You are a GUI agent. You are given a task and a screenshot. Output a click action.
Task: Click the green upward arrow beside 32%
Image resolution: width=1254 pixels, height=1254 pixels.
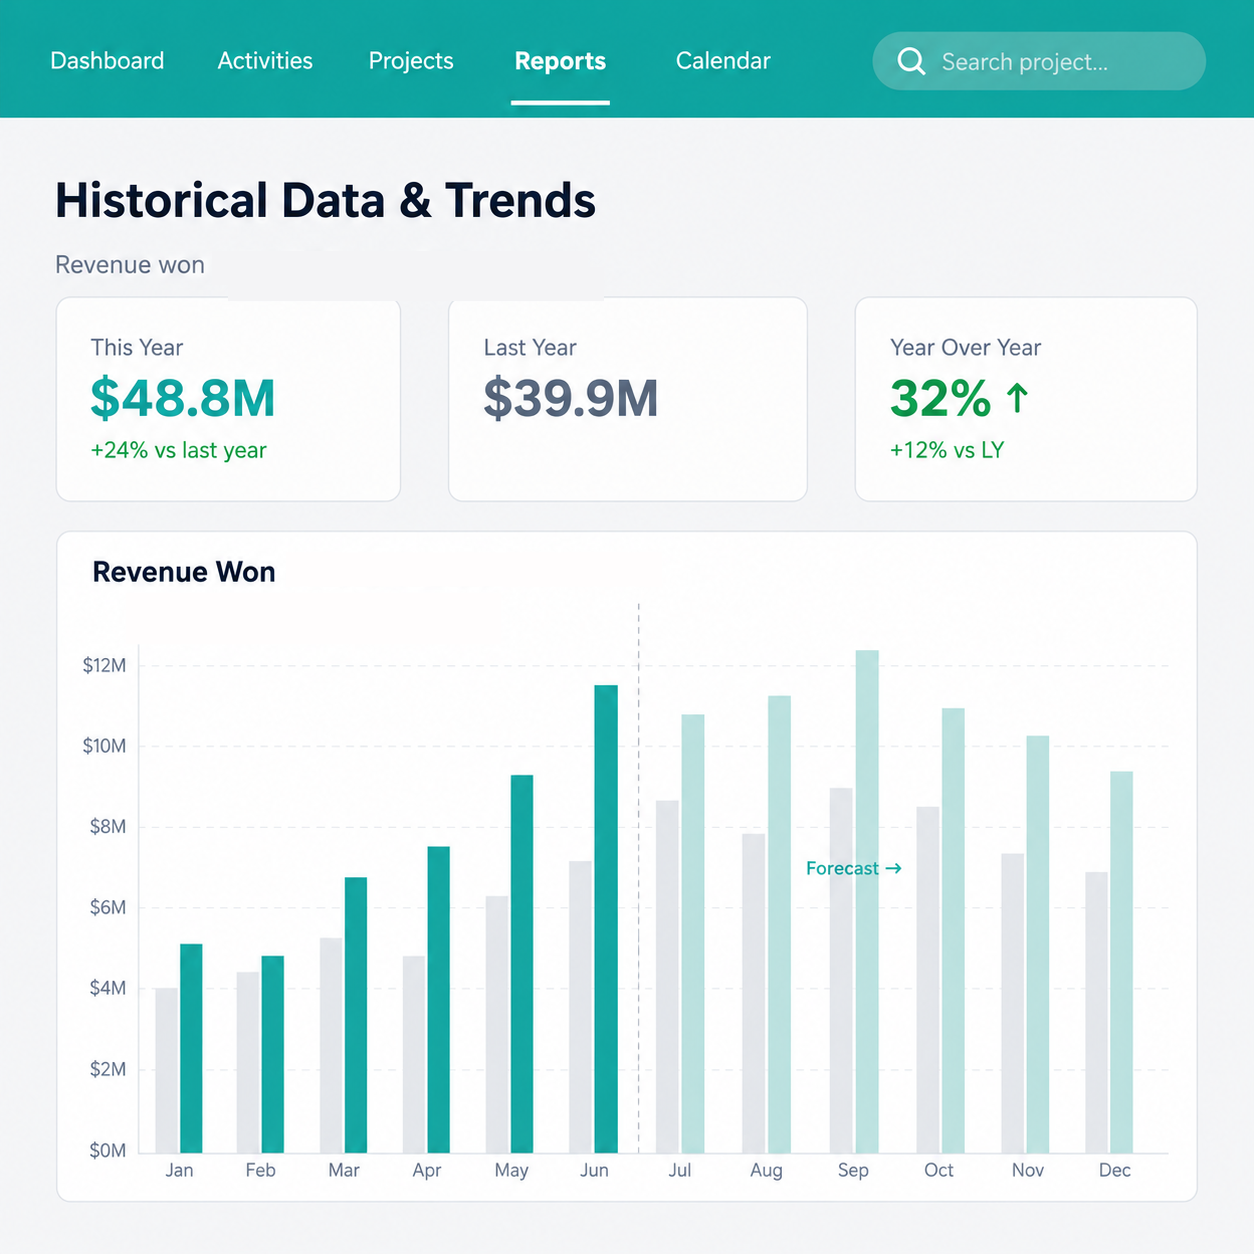1017,398
